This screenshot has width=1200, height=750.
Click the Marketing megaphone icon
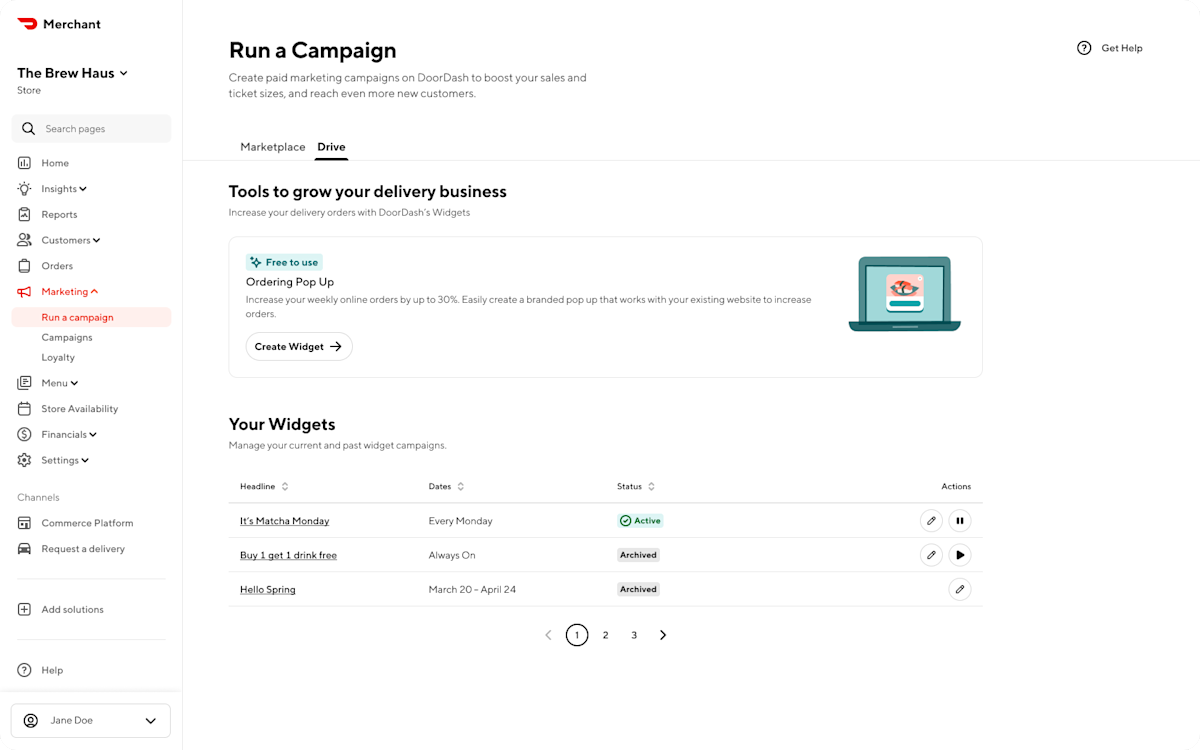pos(24,292)
